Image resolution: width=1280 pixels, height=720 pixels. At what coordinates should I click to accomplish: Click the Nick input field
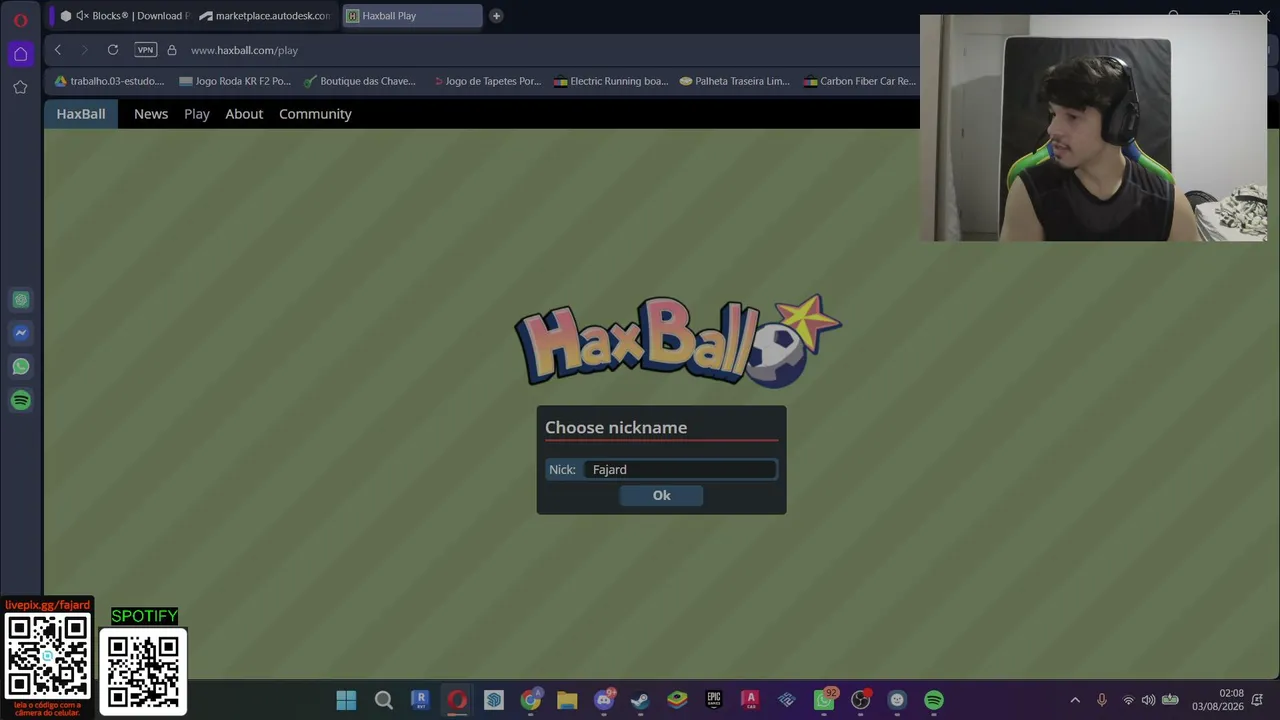click(681, 470)
